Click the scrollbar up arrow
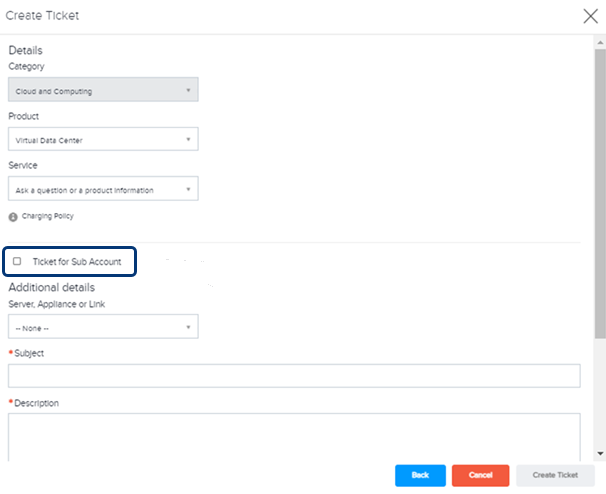The height and width of the screenshot is (494, 606). click(x=600, y=43)
